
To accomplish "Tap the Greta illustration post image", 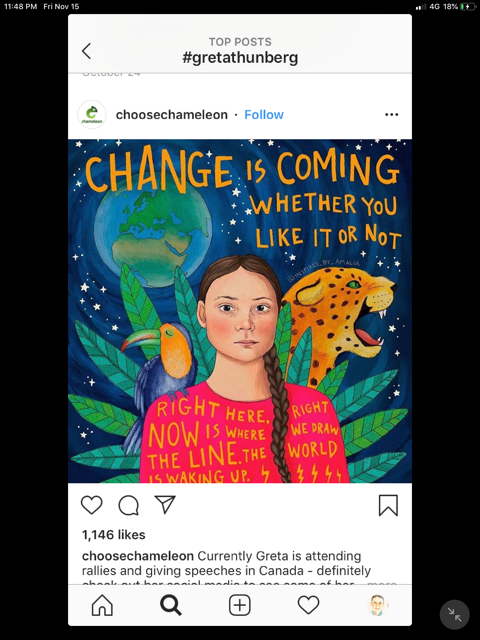I will click(240, 311).
